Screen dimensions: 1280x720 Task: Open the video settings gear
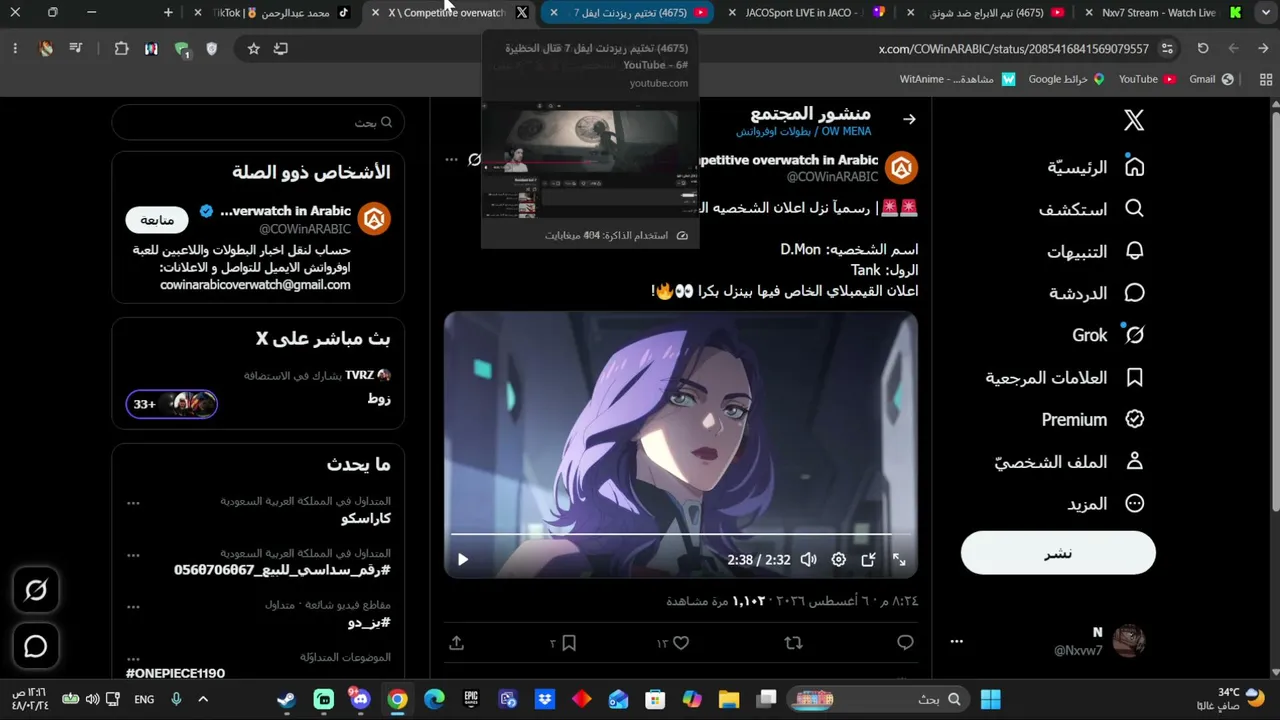click(839, 560)
